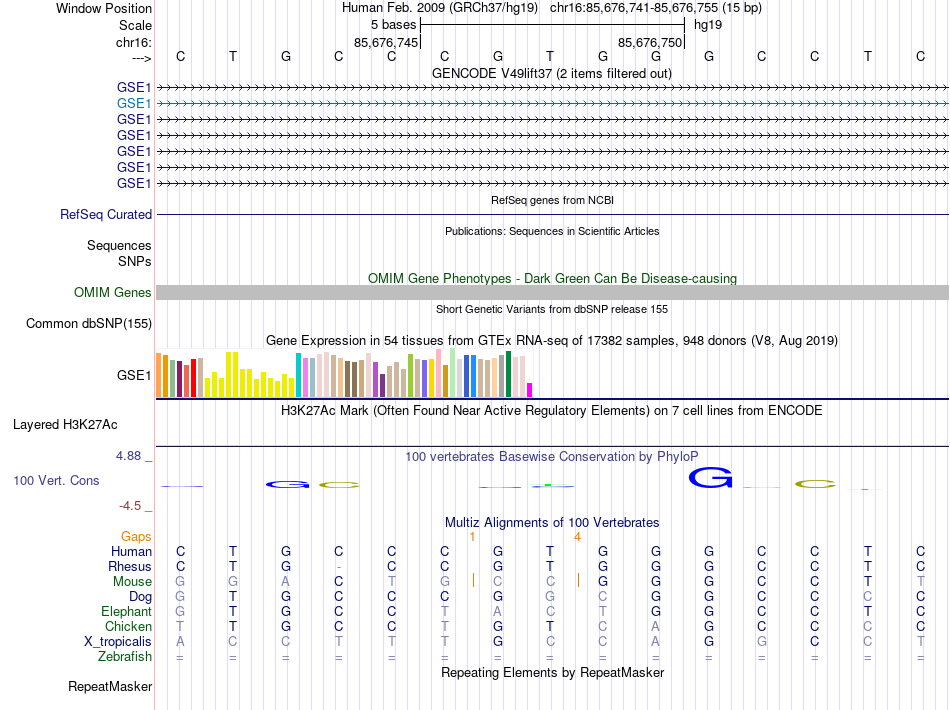Click the OMIM Genes track label
This screenshot has height=710, width=950.
tap(113, 293)
